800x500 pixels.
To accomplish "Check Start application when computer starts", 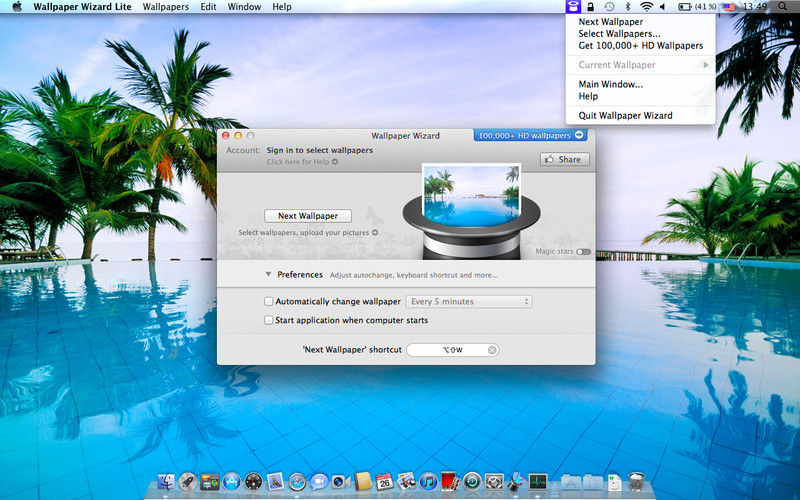I will tap(268, 320).
